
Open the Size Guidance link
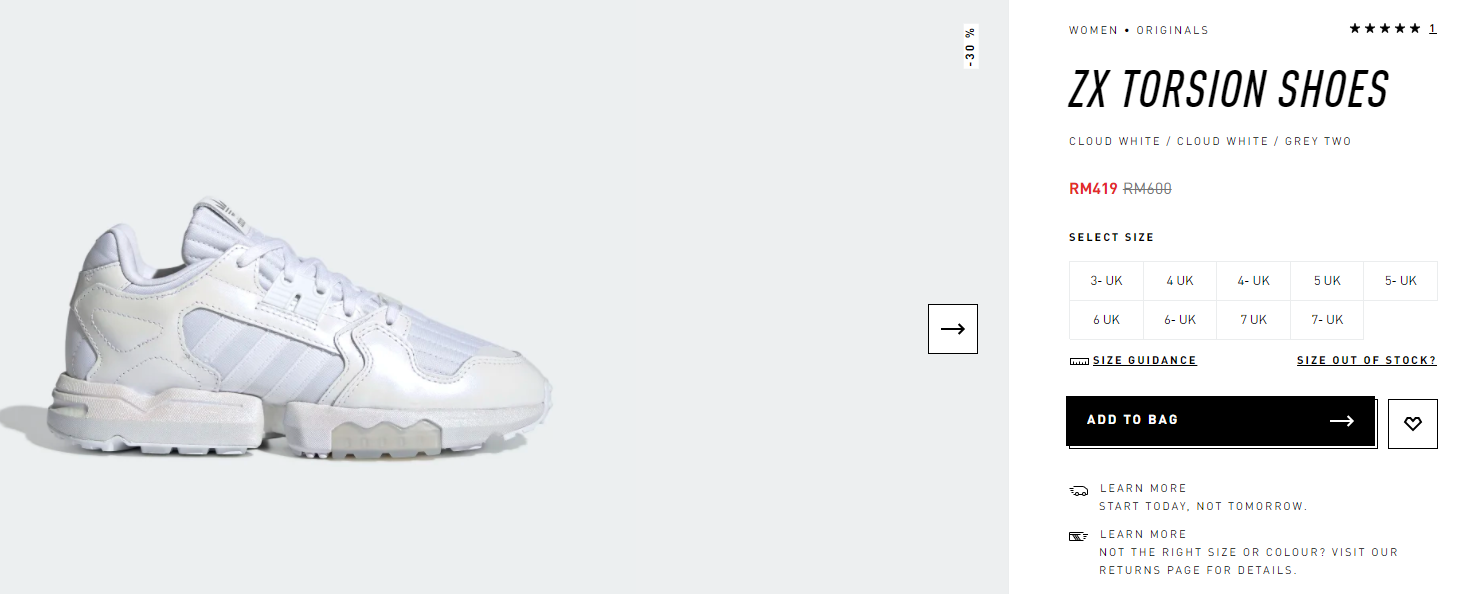click(x=1145, y=360)
